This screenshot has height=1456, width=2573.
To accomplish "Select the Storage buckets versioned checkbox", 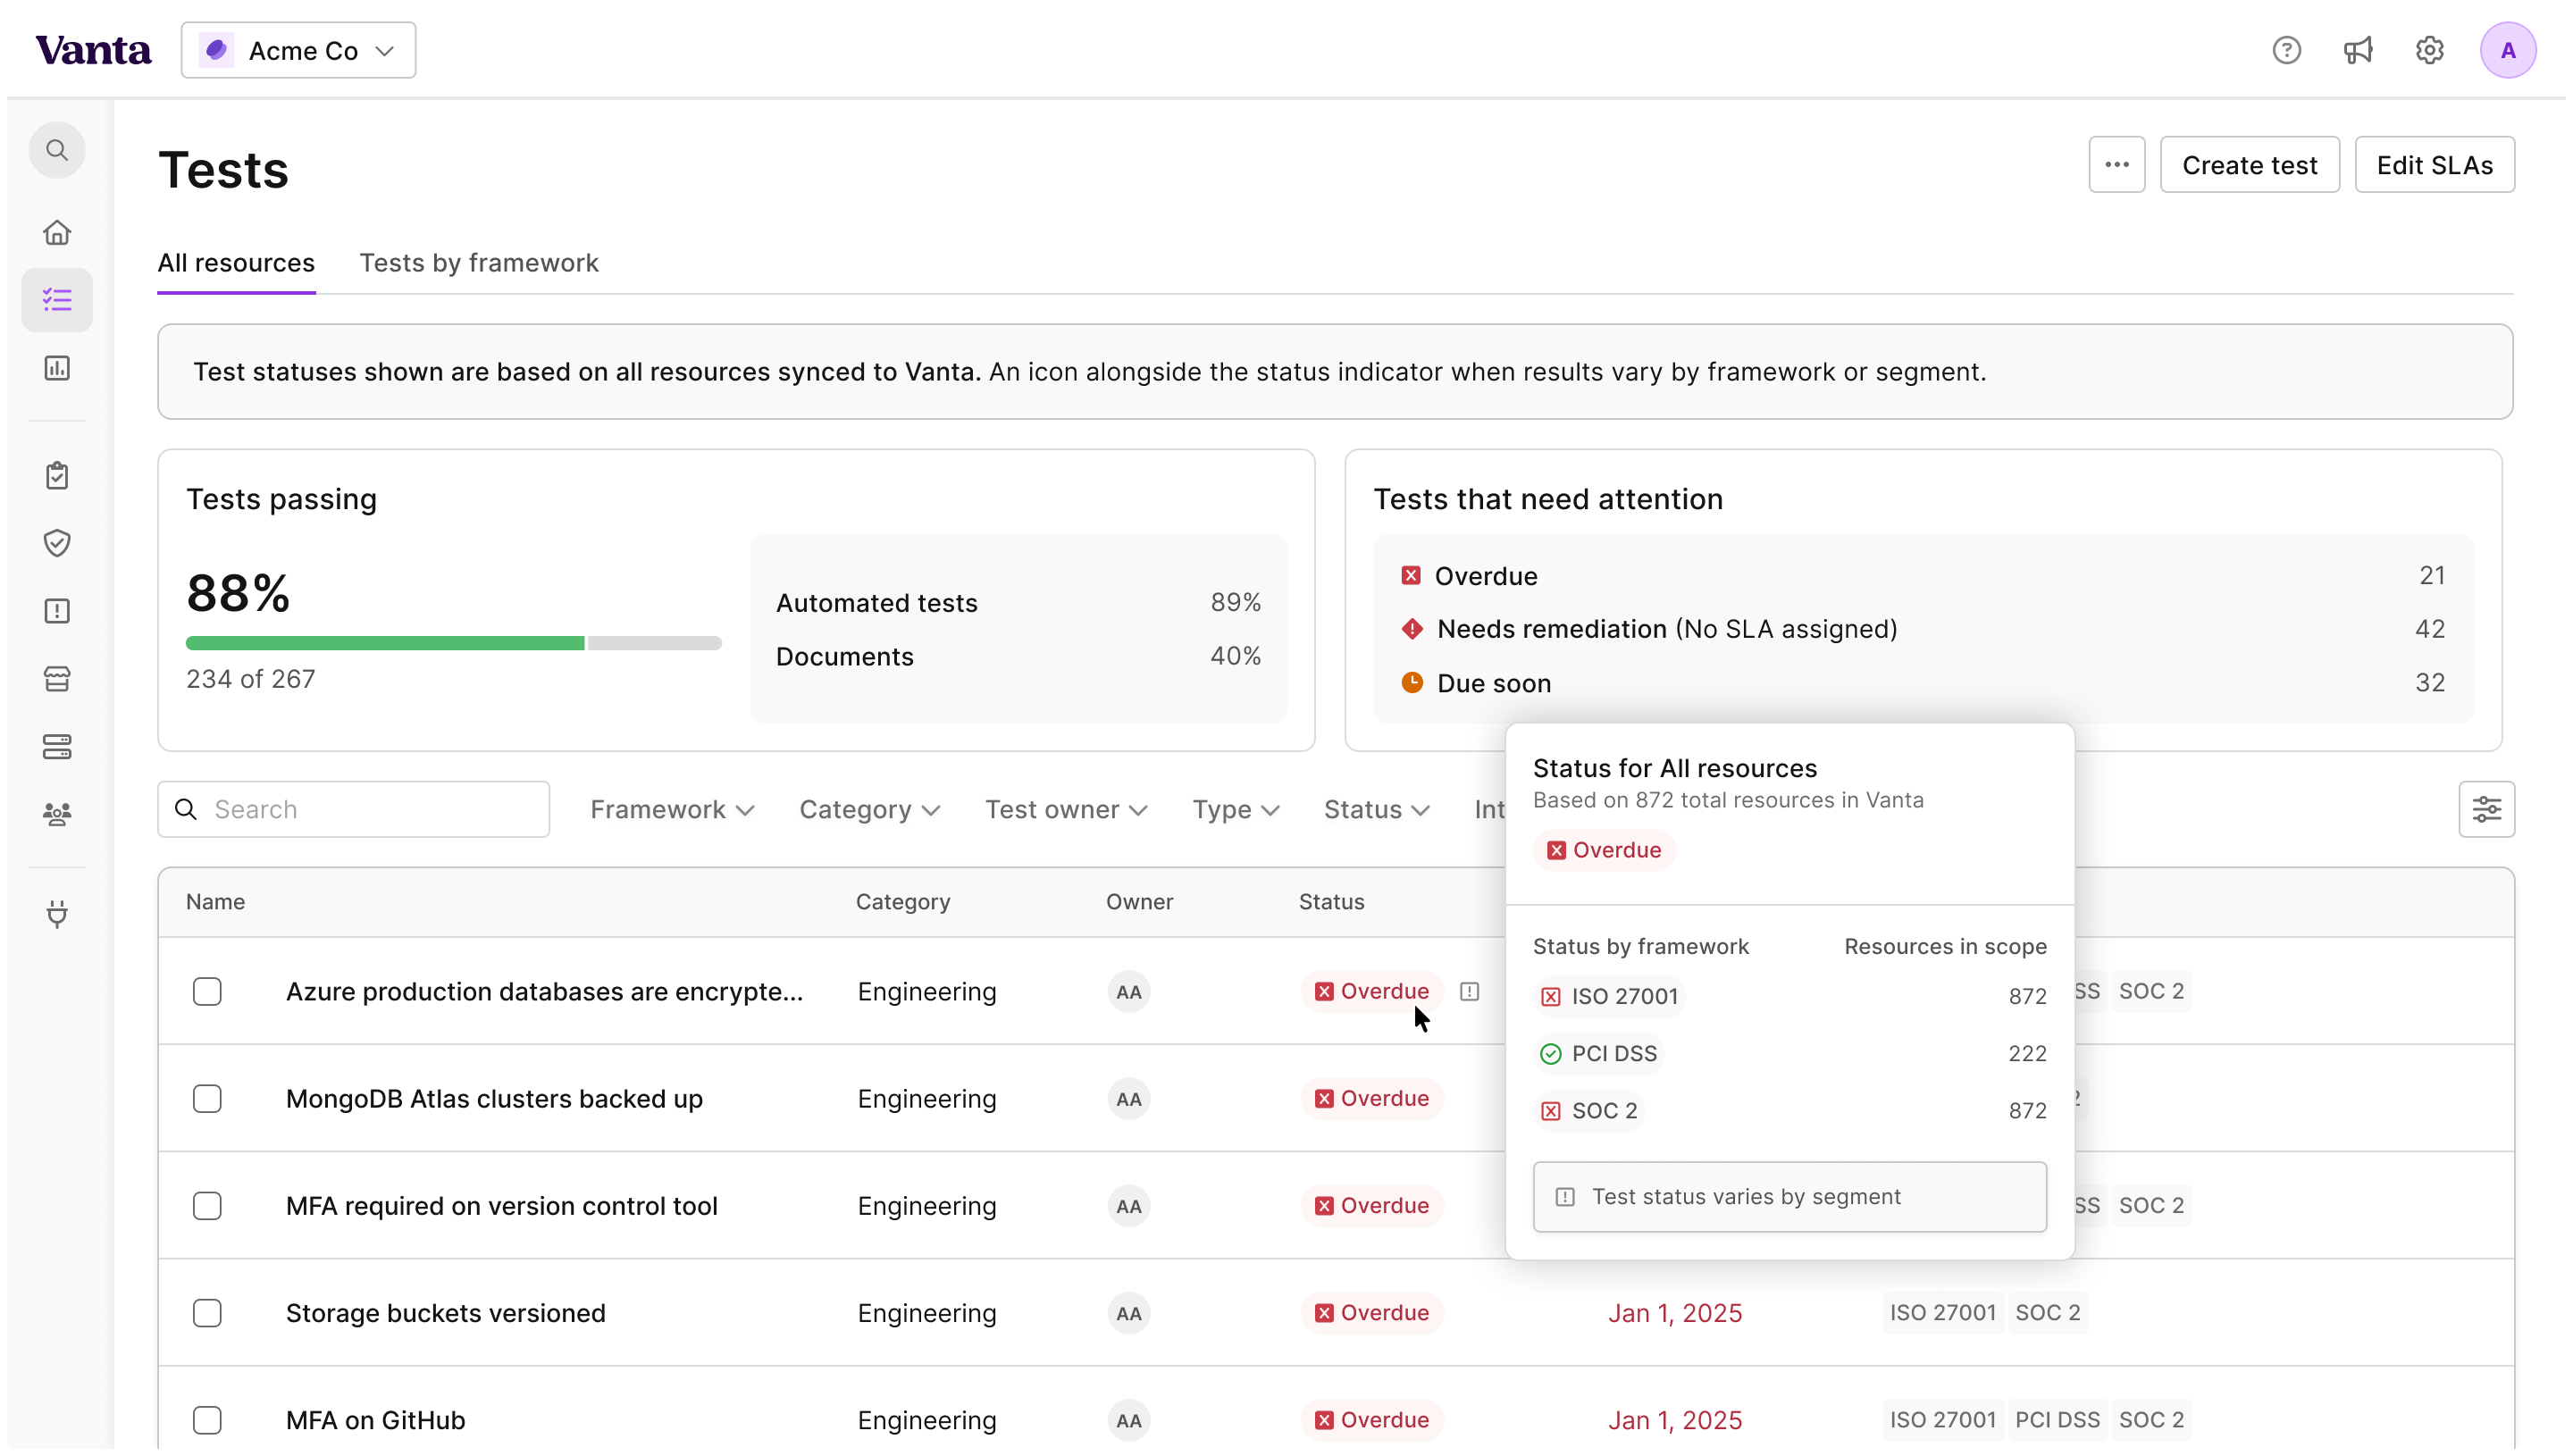I will point(207,1313).
